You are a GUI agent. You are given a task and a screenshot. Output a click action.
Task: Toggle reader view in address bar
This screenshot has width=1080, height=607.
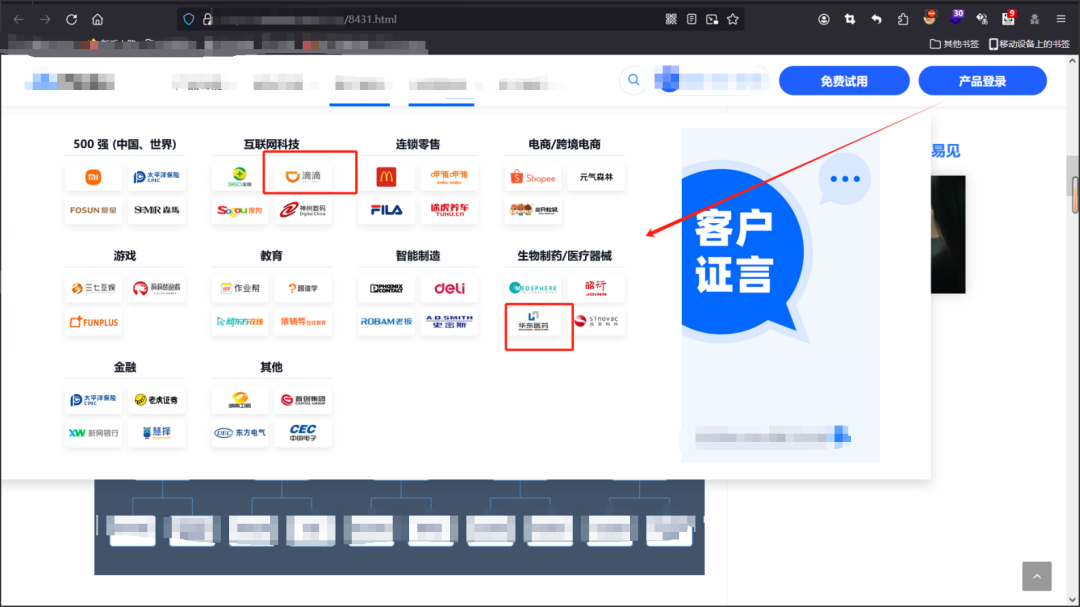[x=692, y=19]
